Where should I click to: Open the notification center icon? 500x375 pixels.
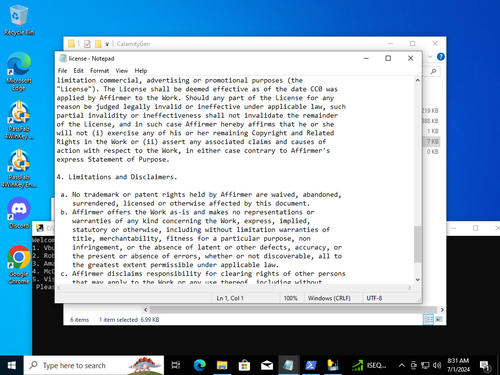pyautogui.click(x=485, y=366)
